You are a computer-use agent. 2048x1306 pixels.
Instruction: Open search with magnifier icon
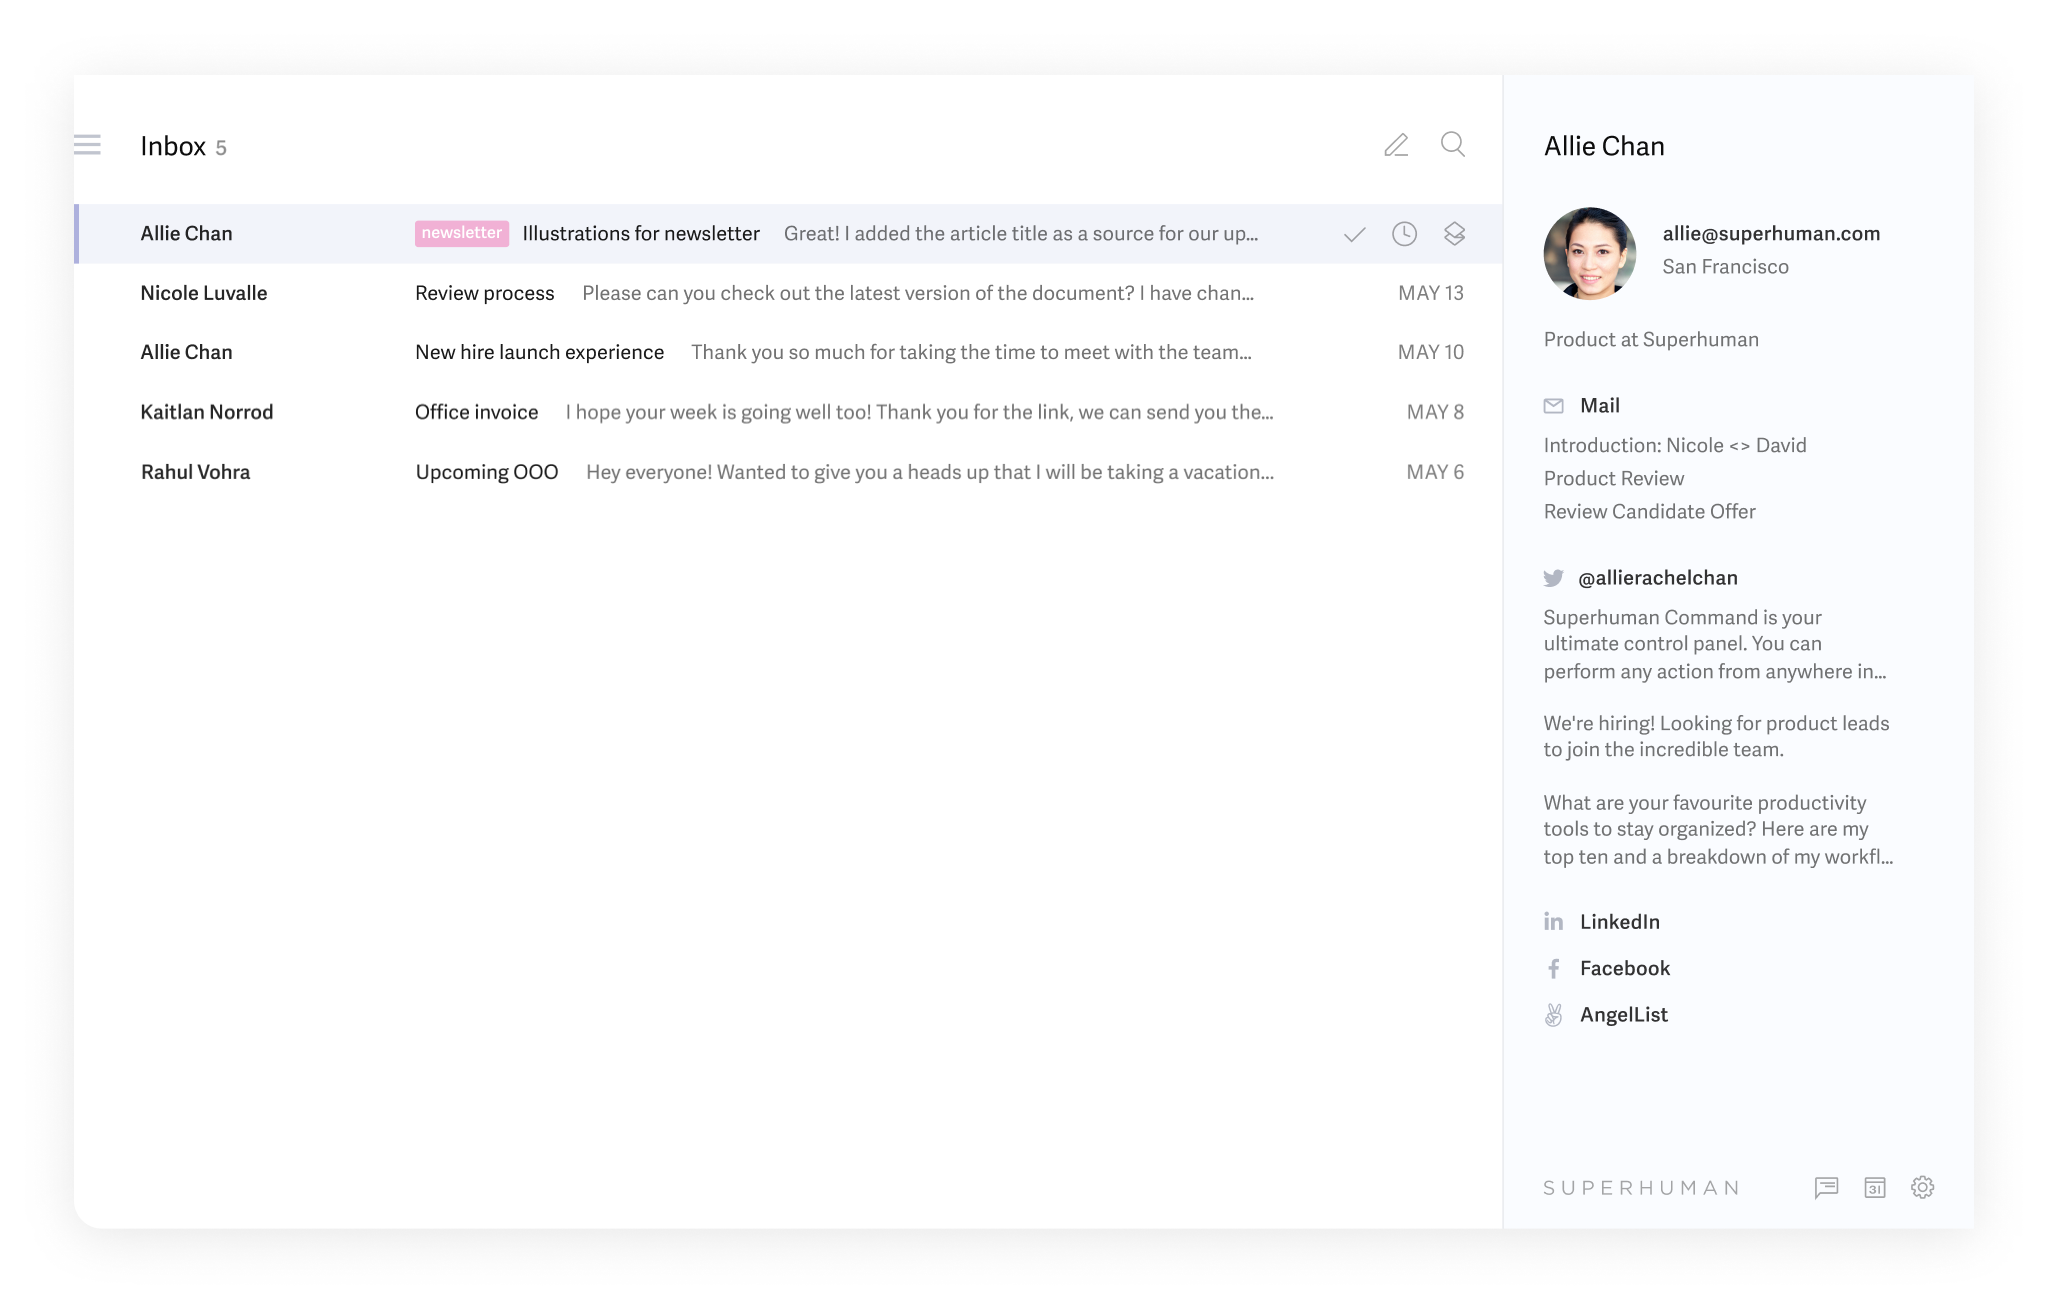tap(1452, 145)
